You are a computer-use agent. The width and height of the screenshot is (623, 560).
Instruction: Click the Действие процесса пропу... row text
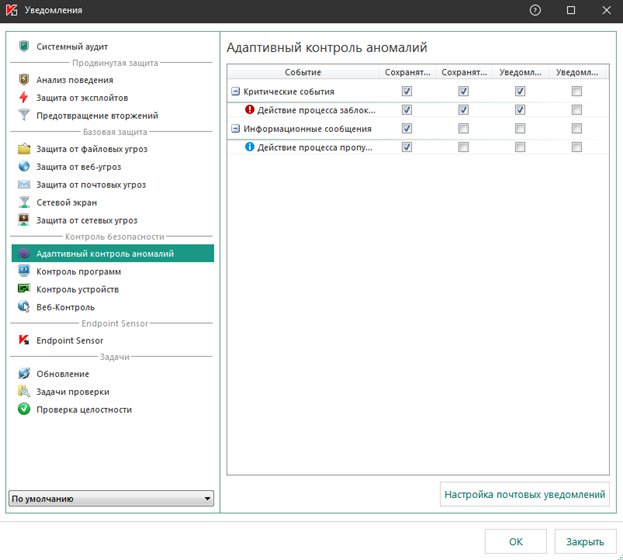(315, 147)
